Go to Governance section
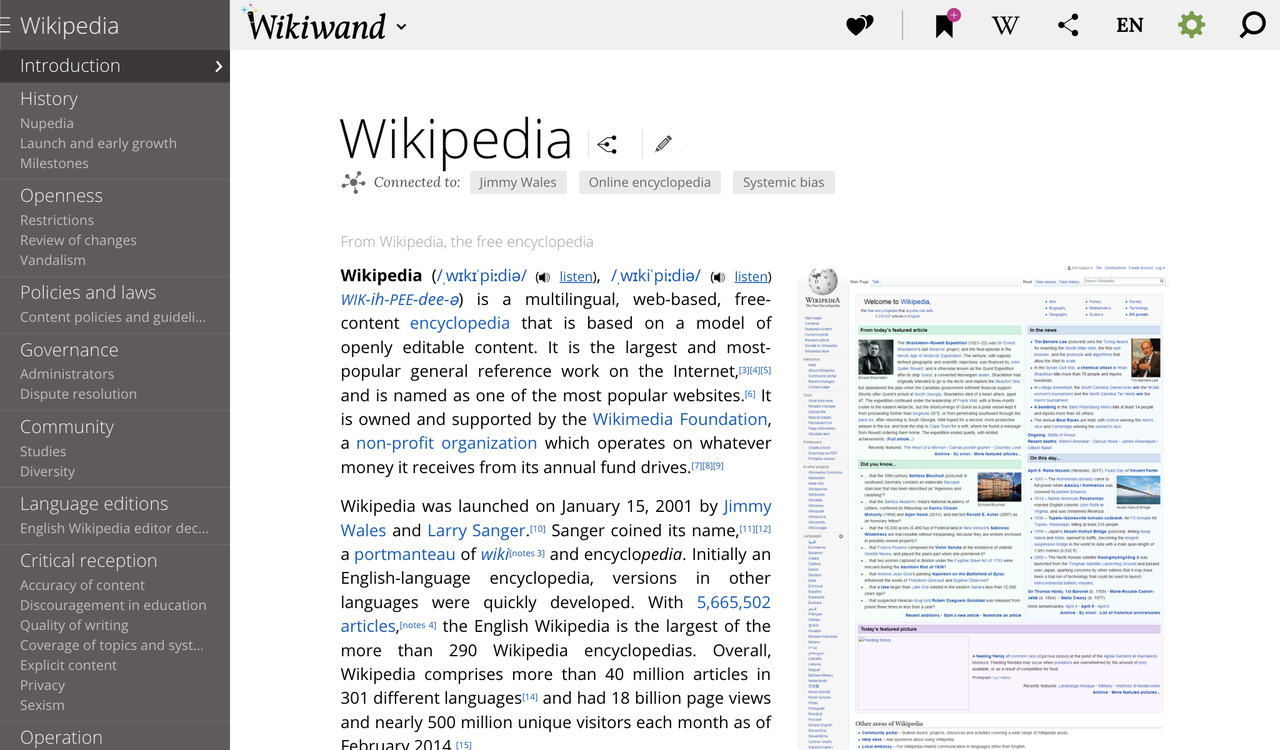This screenshot has width=1280, height=750. pos(69,349)
